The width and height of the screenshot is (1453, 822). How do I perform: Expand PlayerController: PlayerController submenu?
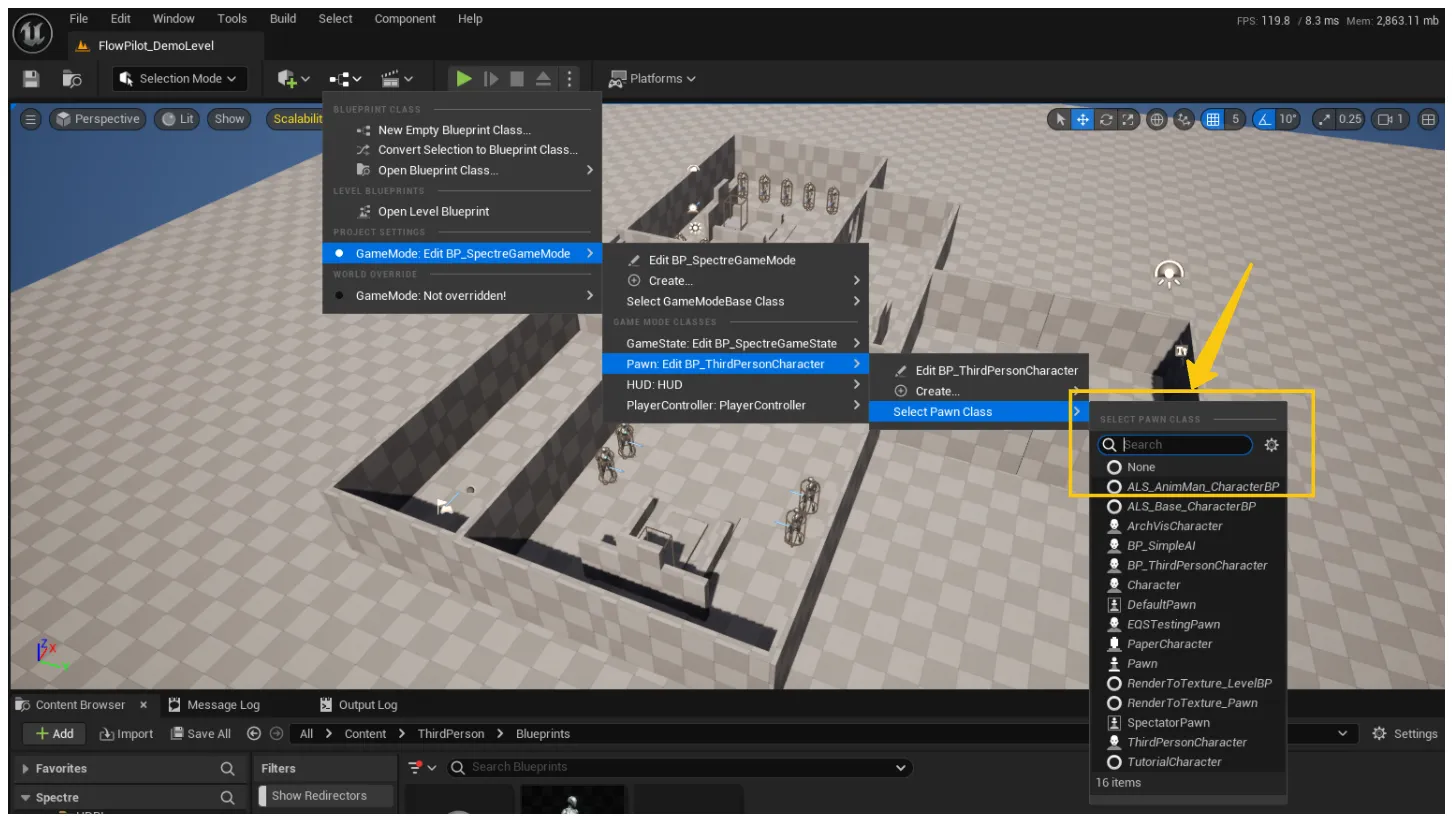735,405
